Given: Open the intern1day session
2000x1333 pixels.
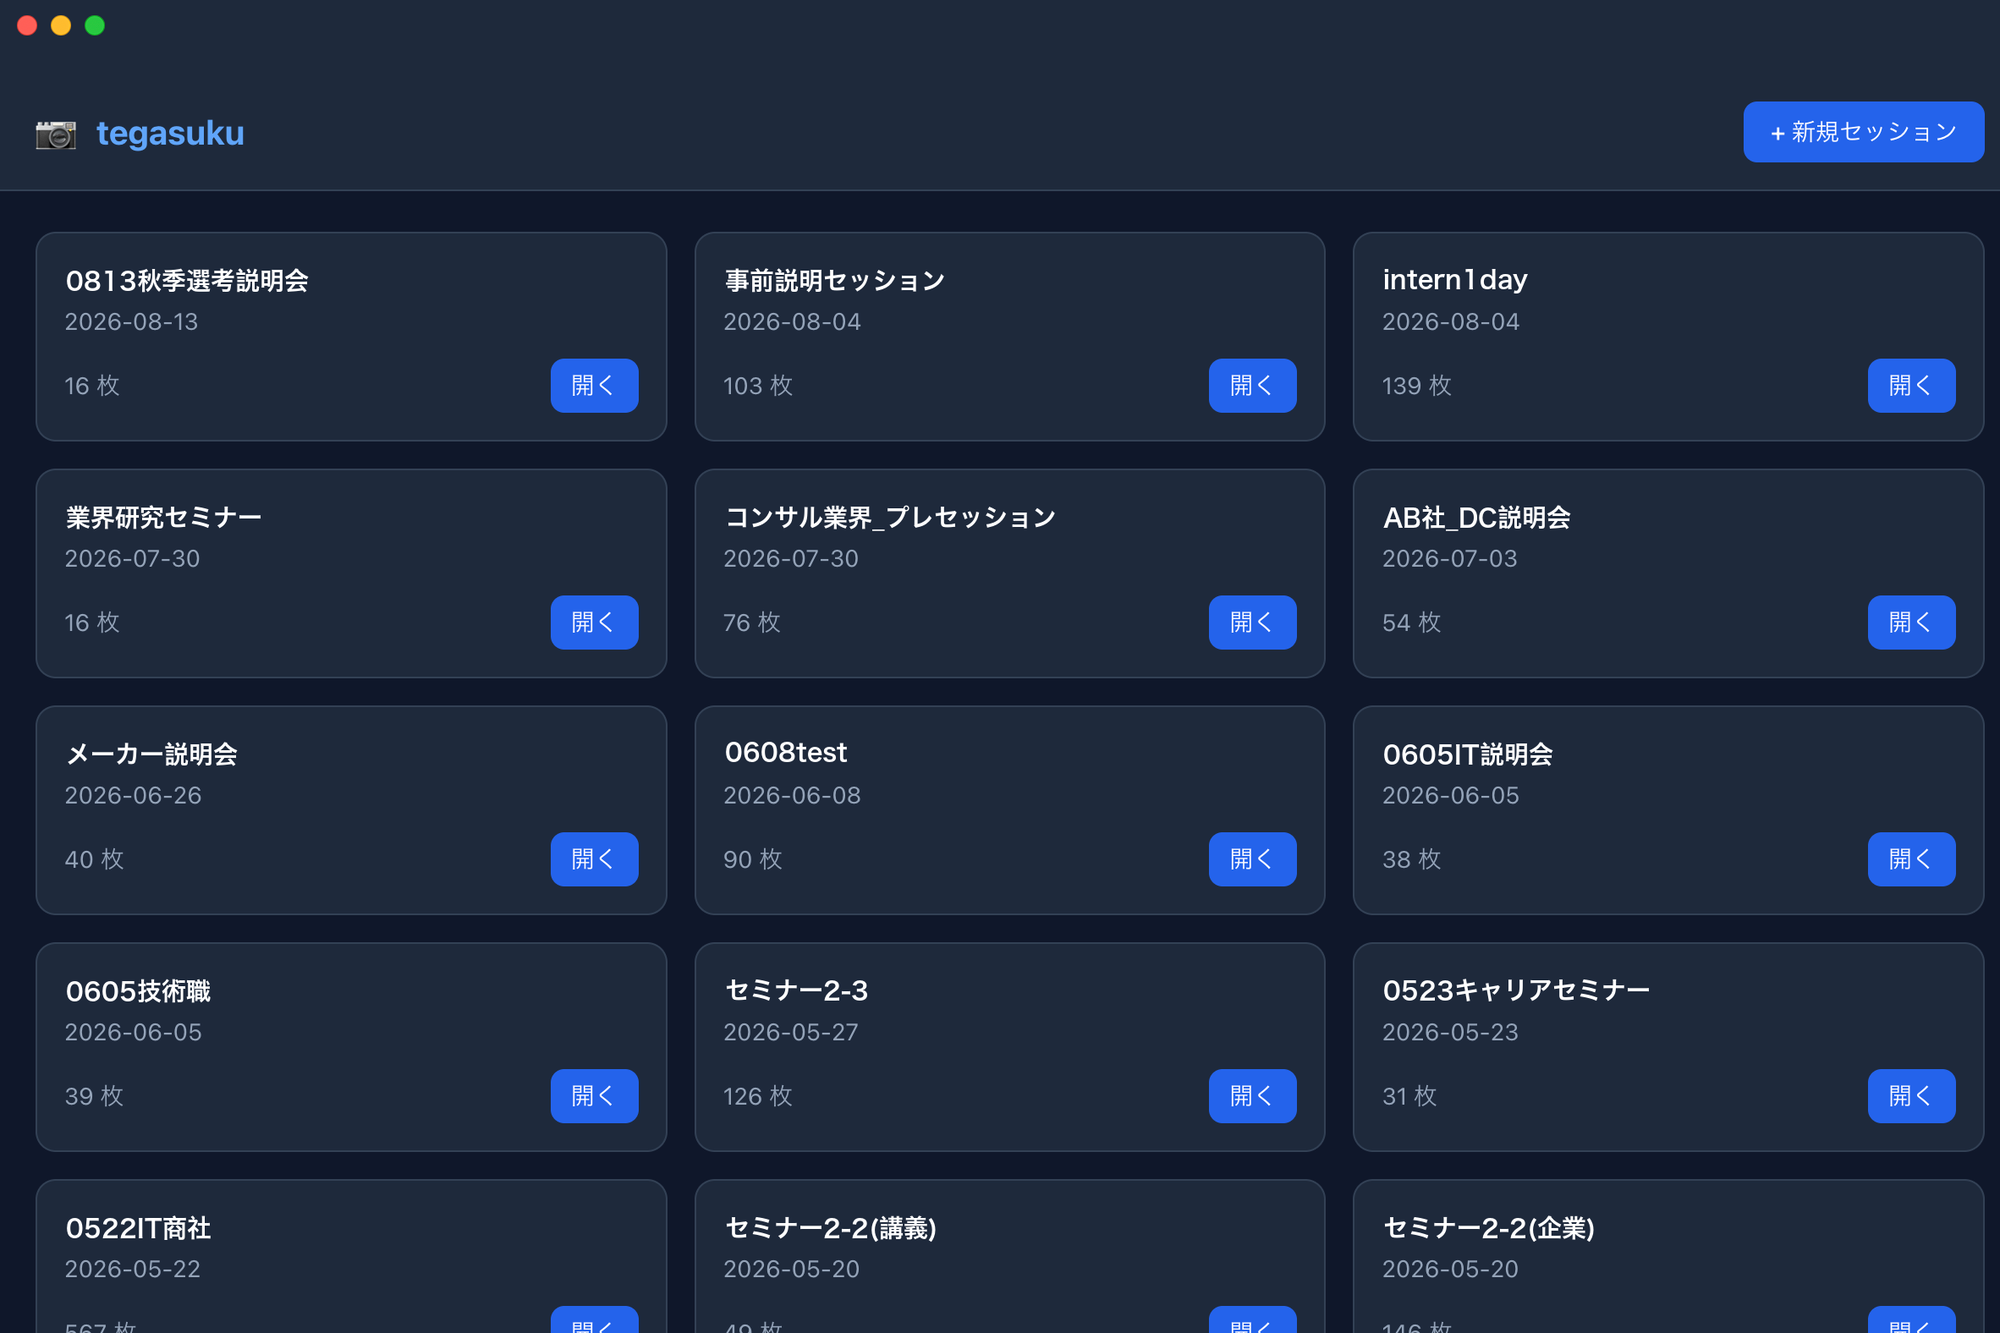Looking at the screenshot, I should 1911,385.
